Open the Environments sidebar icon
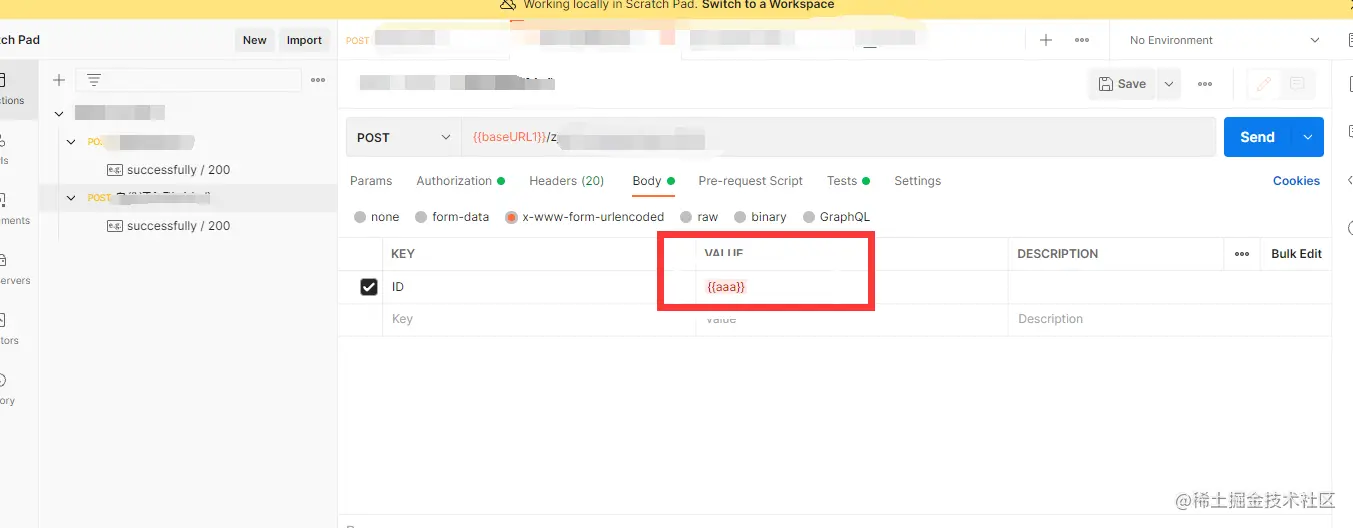The image size is (1353, 528). 12,208
